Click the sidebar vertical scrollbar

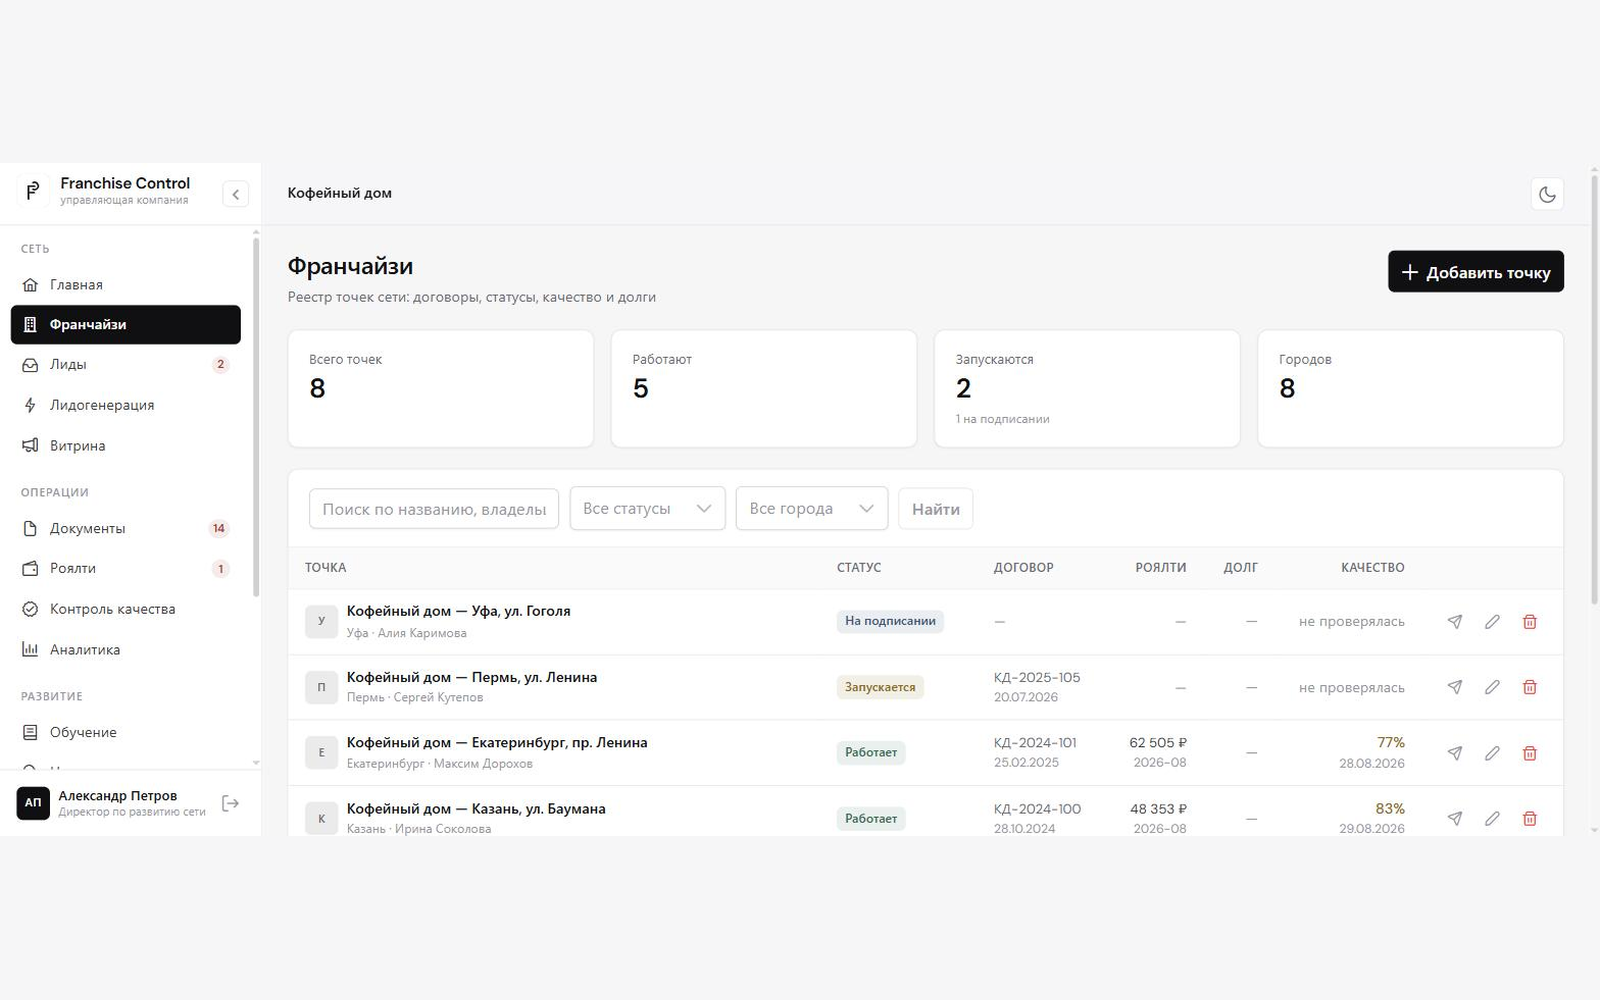click(256, 415)
